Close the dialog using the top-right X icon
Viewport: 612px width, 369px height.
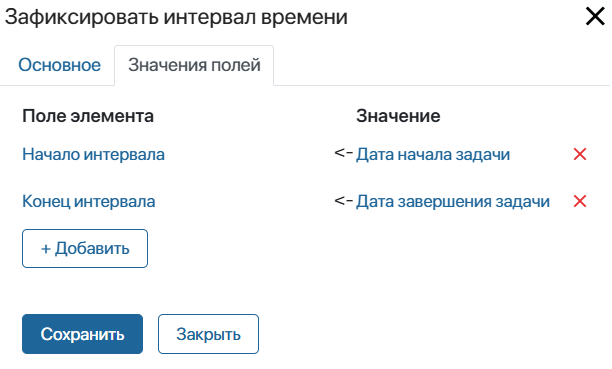point(595,17)
